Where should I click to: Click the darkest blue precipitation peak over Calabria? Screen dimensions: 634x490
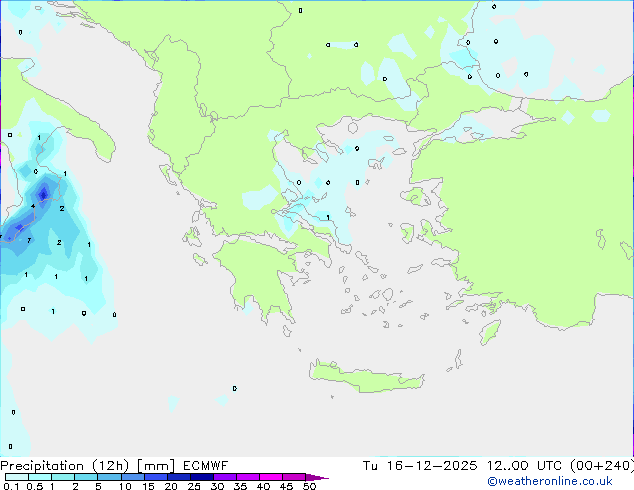pos(43,194)
